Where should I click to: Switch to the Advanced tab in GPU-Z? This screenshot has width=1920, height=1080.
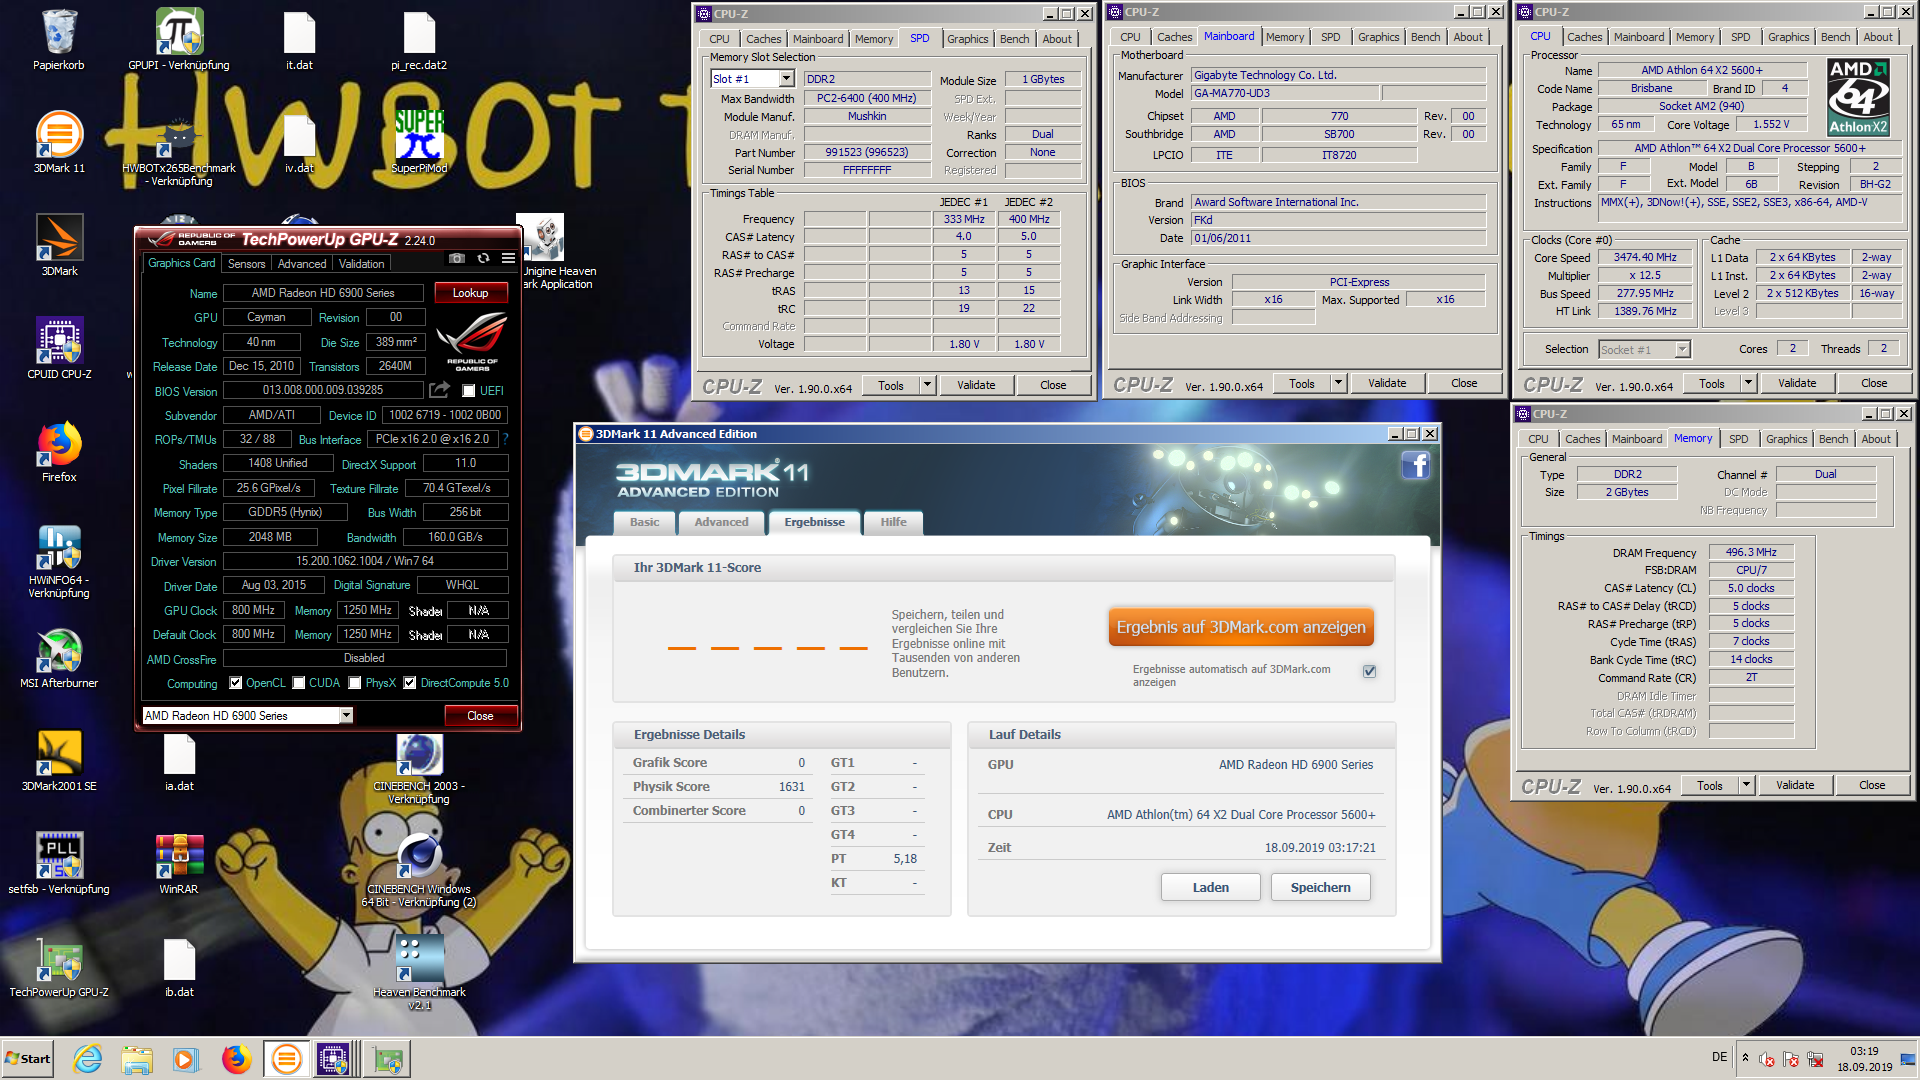pos(302,264)
